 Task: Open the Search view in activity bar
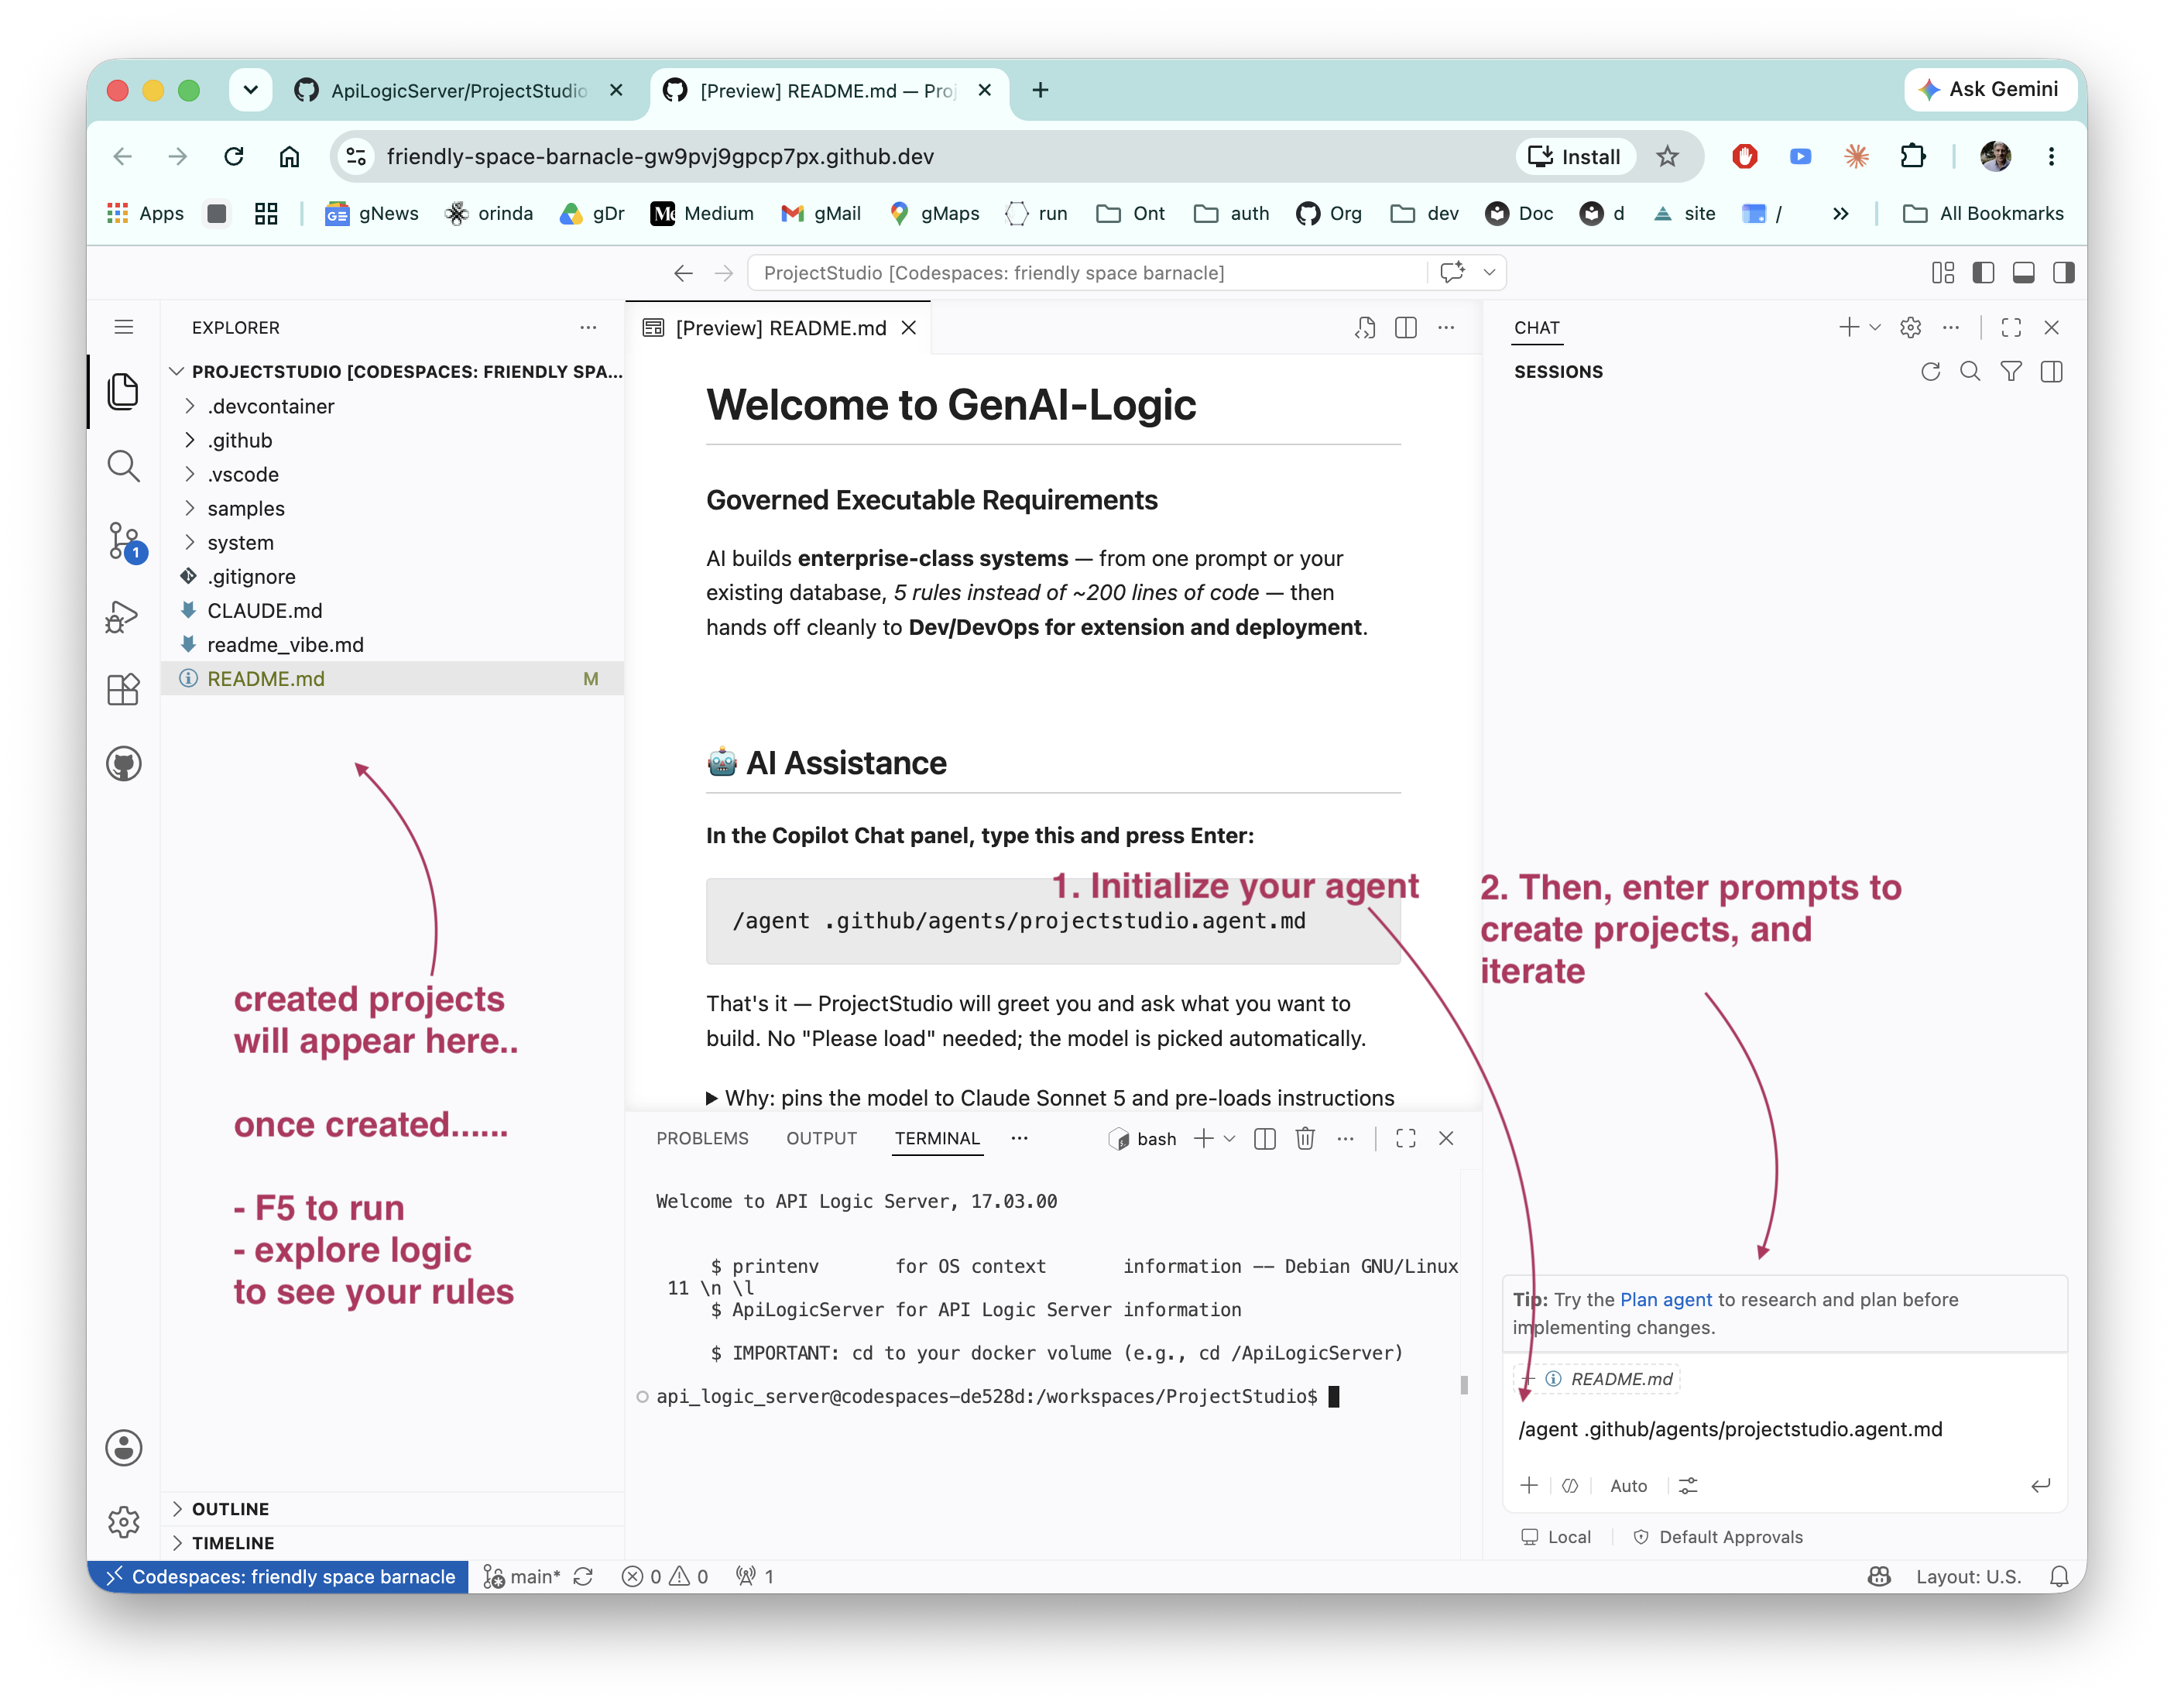[123, 466]
